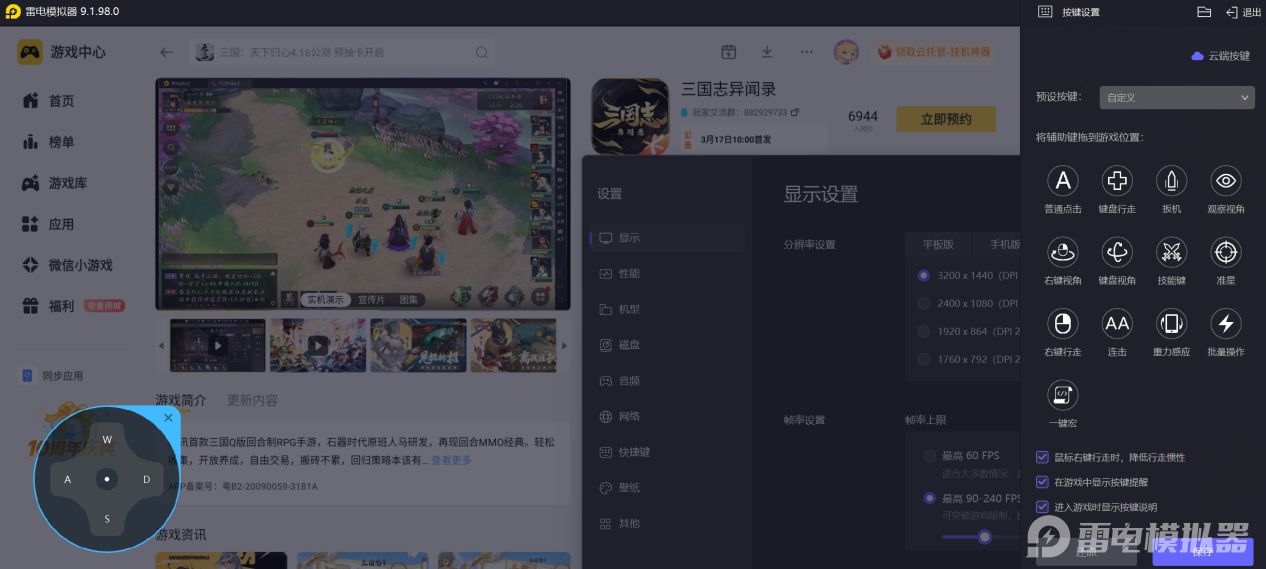Screen dimensions: 1266x569
Task: Click 立即预约 reserve button
Action: pos(946,119)
